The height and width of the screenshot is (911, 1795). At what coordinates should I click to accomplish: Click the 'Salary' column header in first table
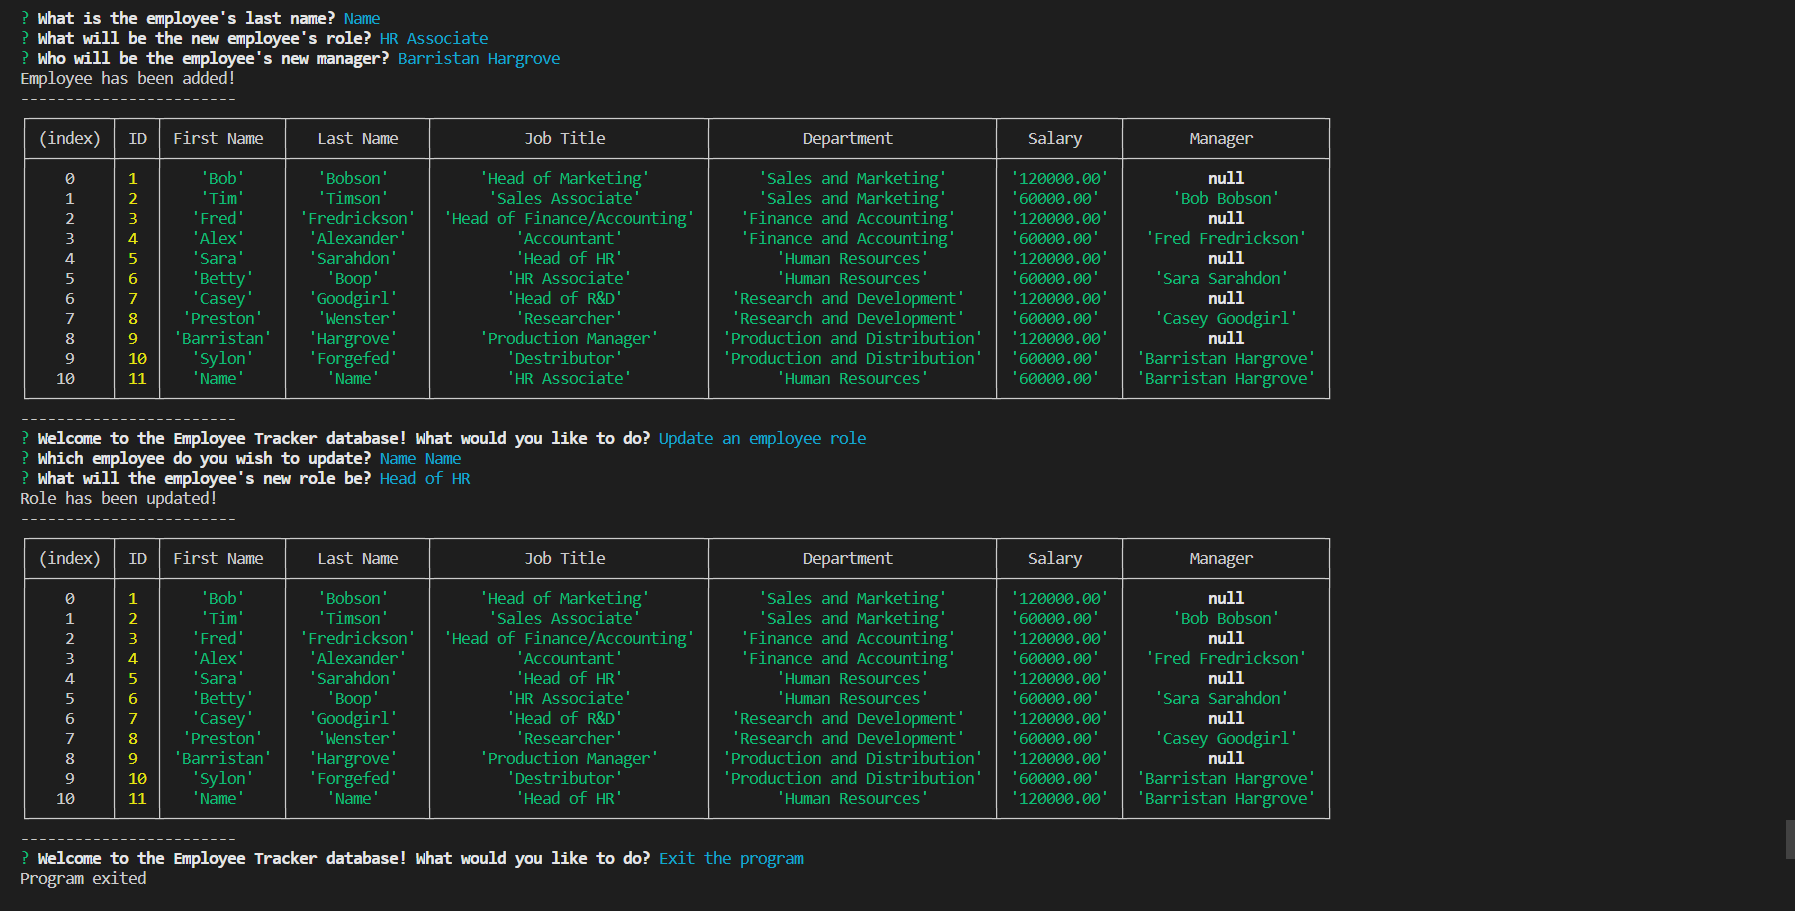tap(1055, 138)
